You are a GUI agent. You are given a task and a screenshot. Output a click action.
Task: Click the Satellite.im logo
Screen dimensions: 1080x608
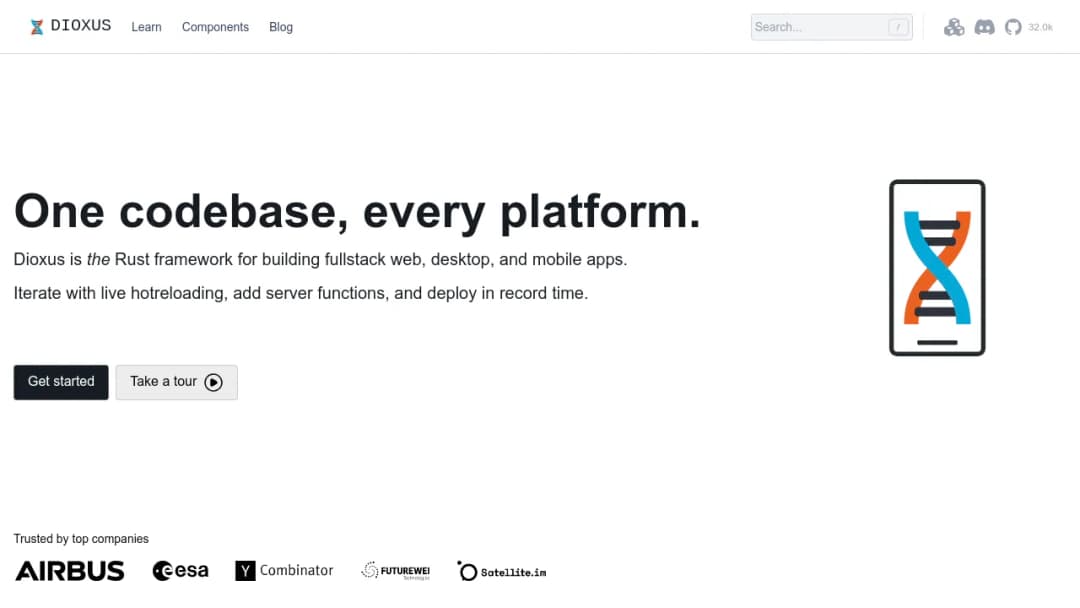[501, 571]
